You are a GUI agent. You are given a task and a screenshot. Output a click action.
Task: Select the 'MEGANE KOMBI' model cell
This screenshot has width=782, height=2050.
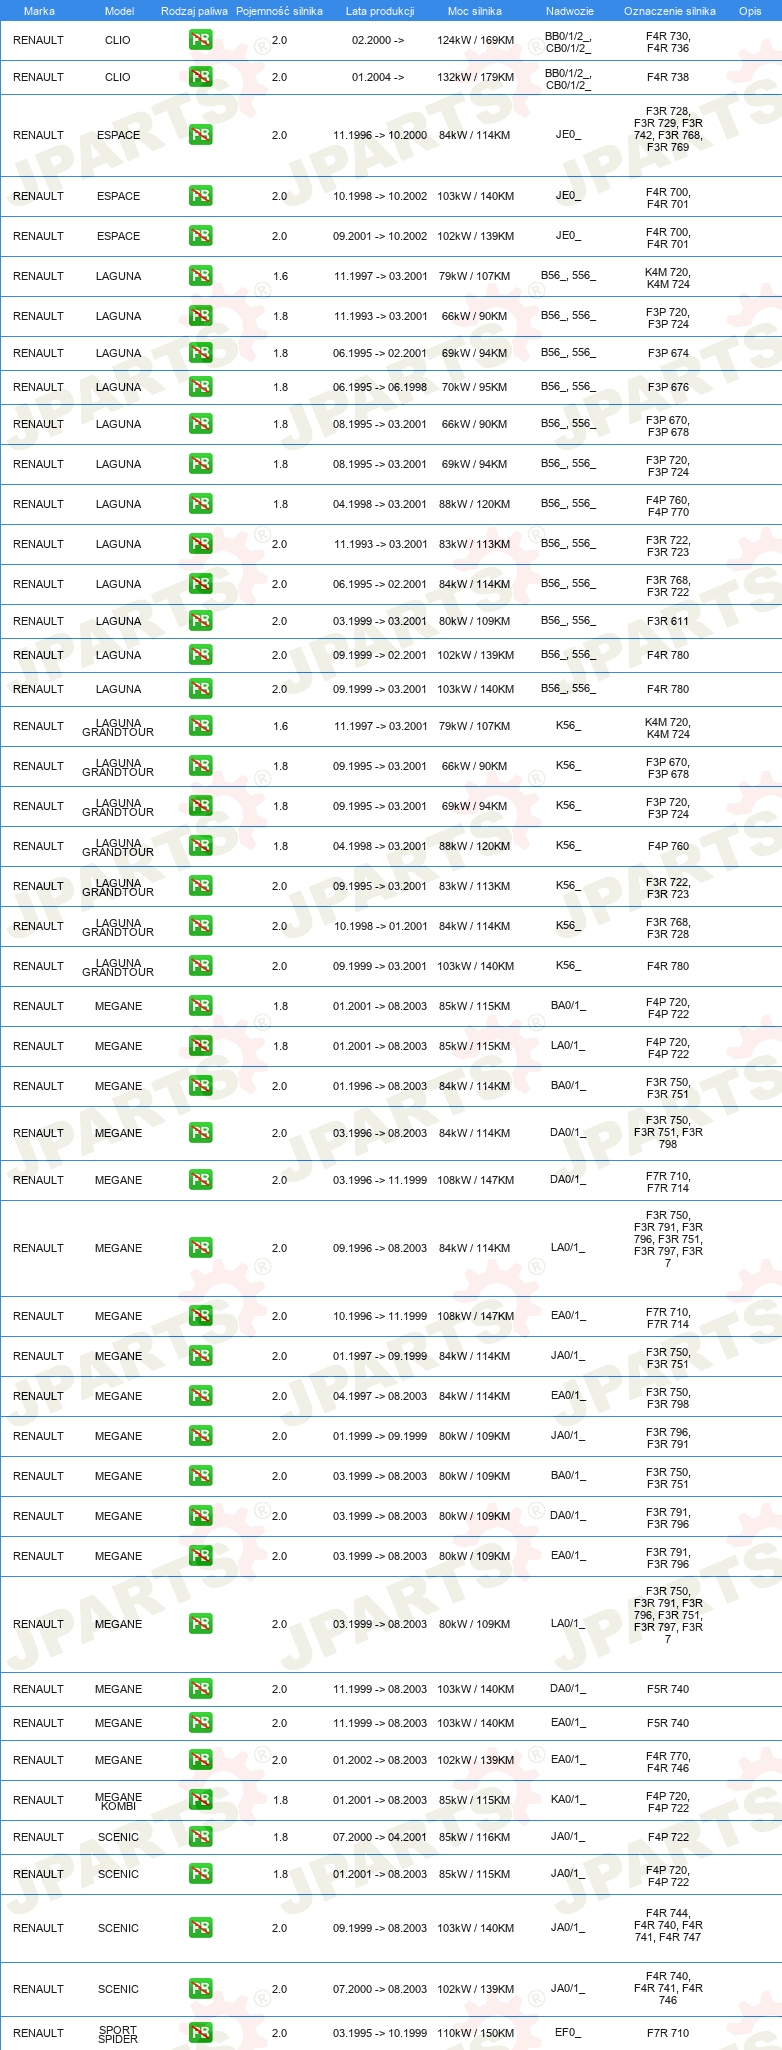click(x=118, y=1801)
